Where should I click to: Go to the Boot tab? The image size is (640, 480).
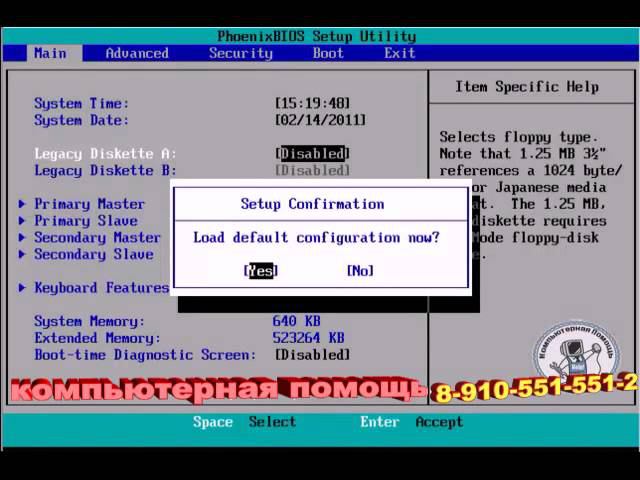click(x=328, y=53)
